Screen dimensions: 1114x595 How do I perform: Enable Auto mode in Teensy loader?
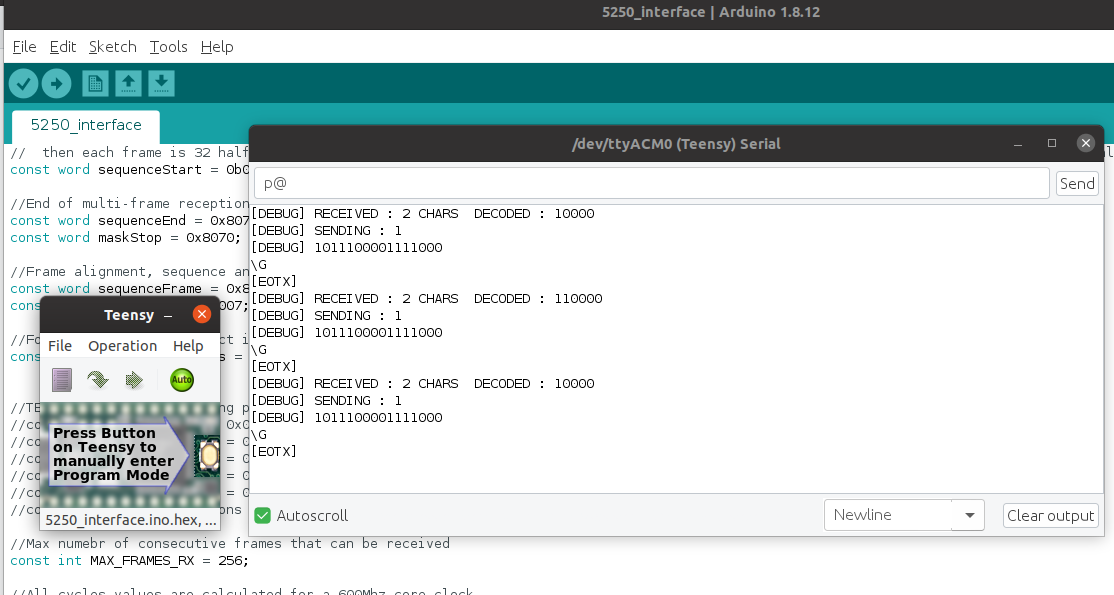click(x=181, y=380)
